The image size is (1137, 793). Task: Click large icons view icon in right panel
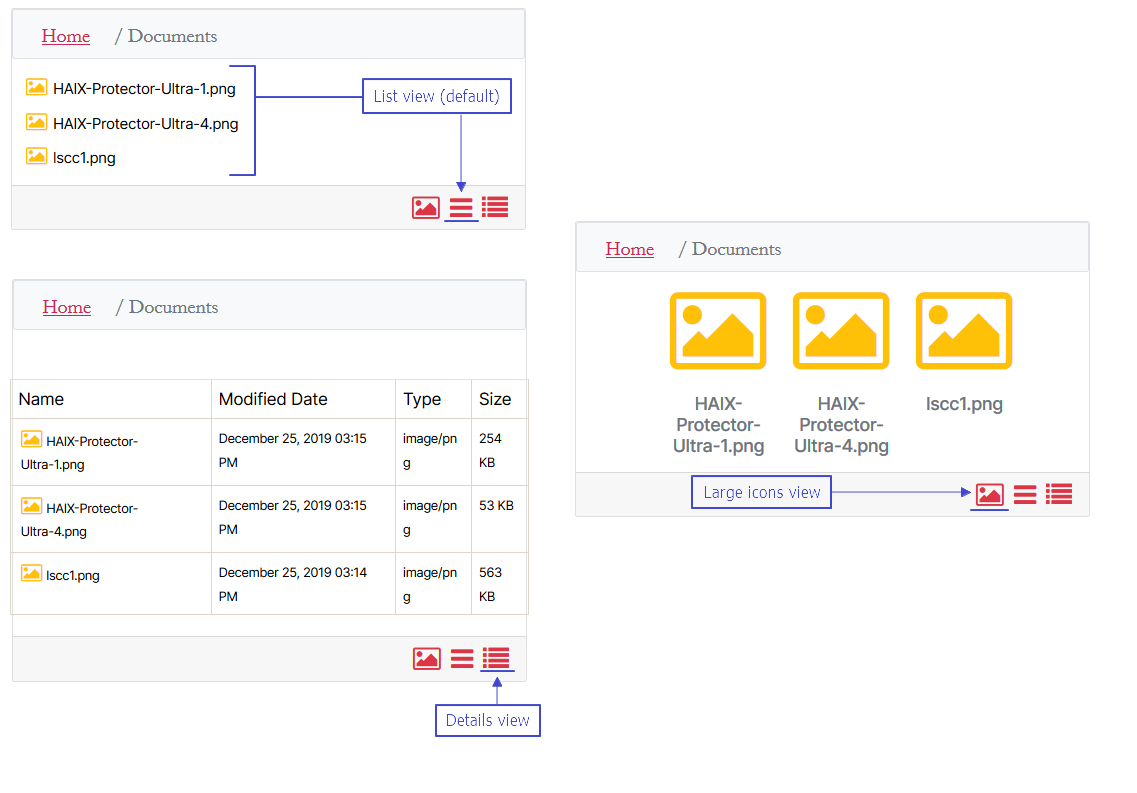click(x=990, y=494)
